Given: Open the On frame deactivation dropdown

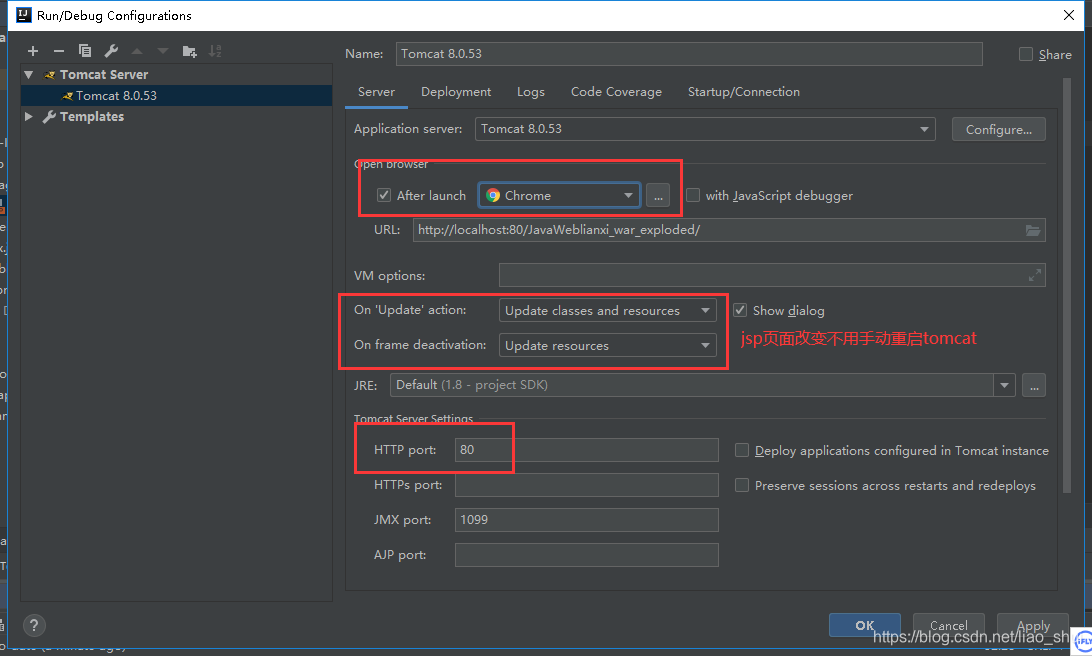Looking at the screenshot, I should (x=607, y=345).
